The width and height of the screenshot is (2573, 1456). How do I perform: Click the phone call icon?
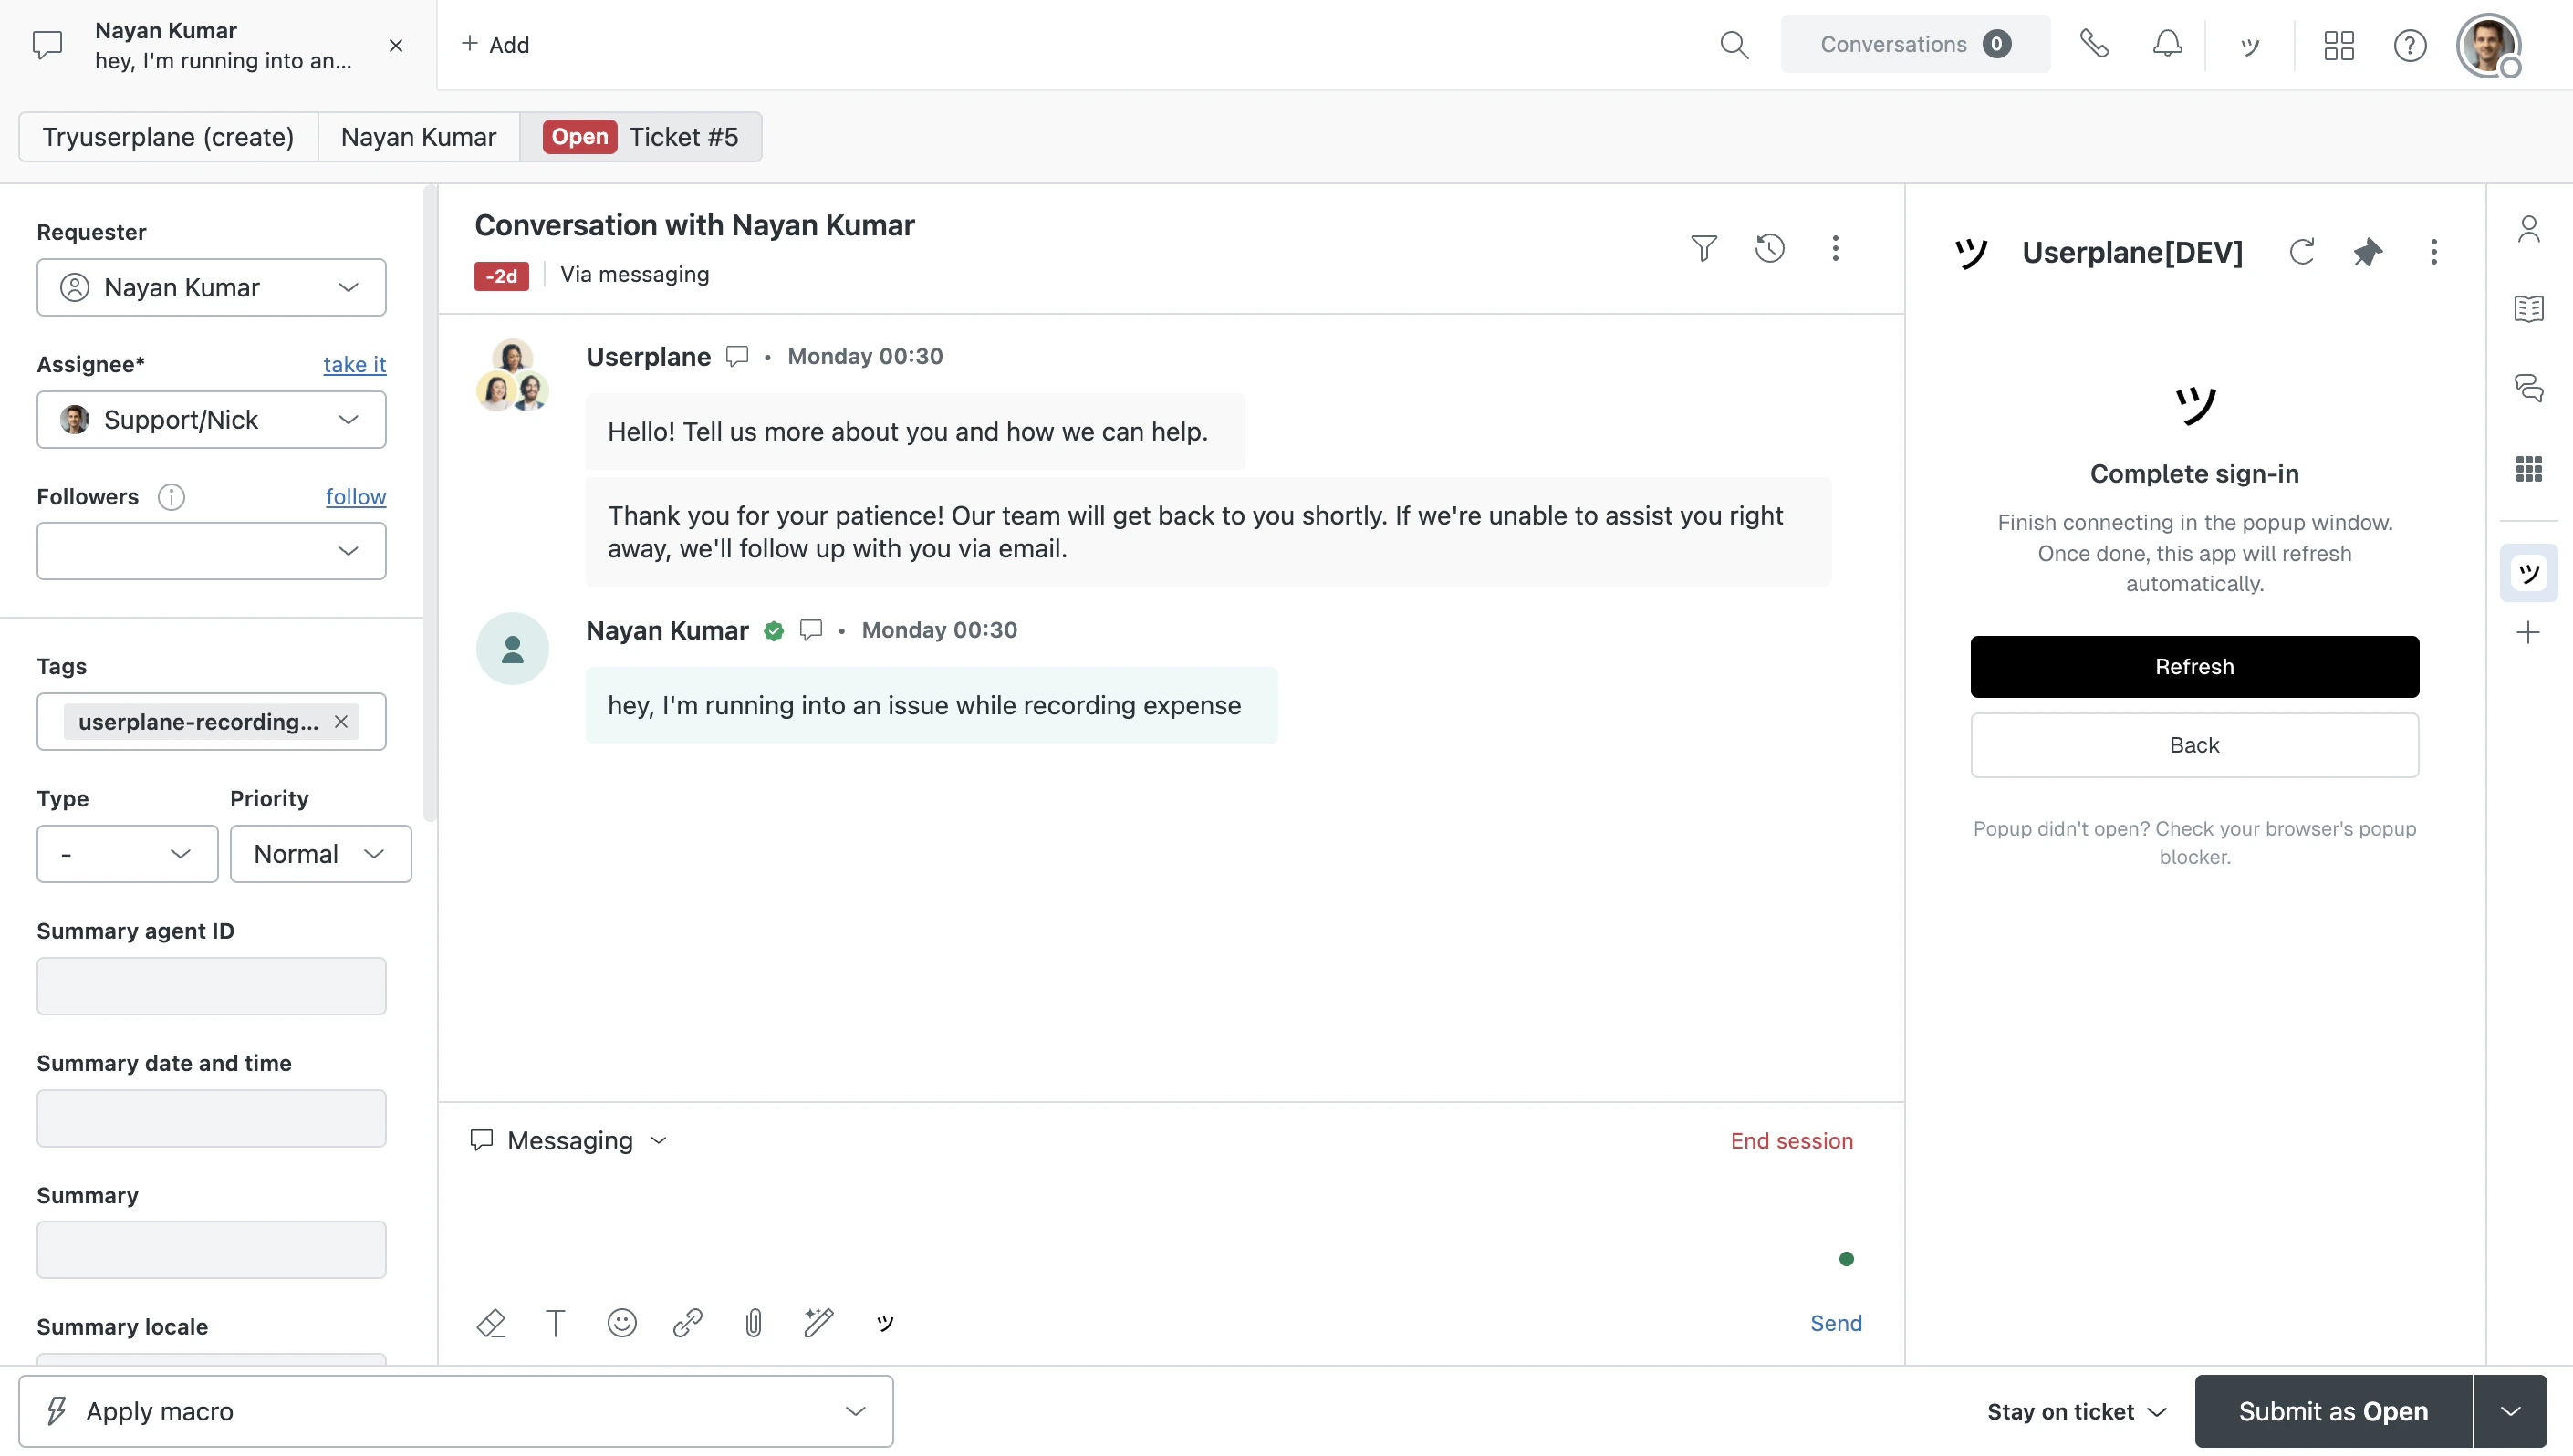click(x=2094, y=44)
